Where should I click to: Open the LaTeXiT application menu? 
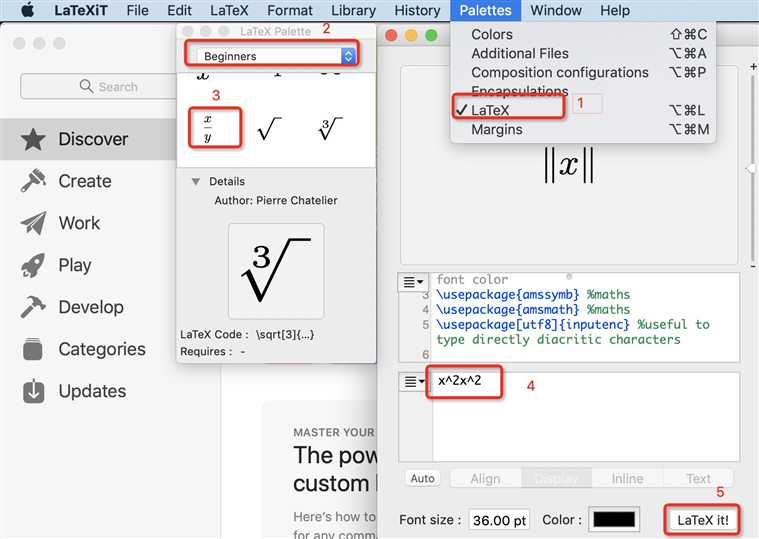click(x=81, y=10)
